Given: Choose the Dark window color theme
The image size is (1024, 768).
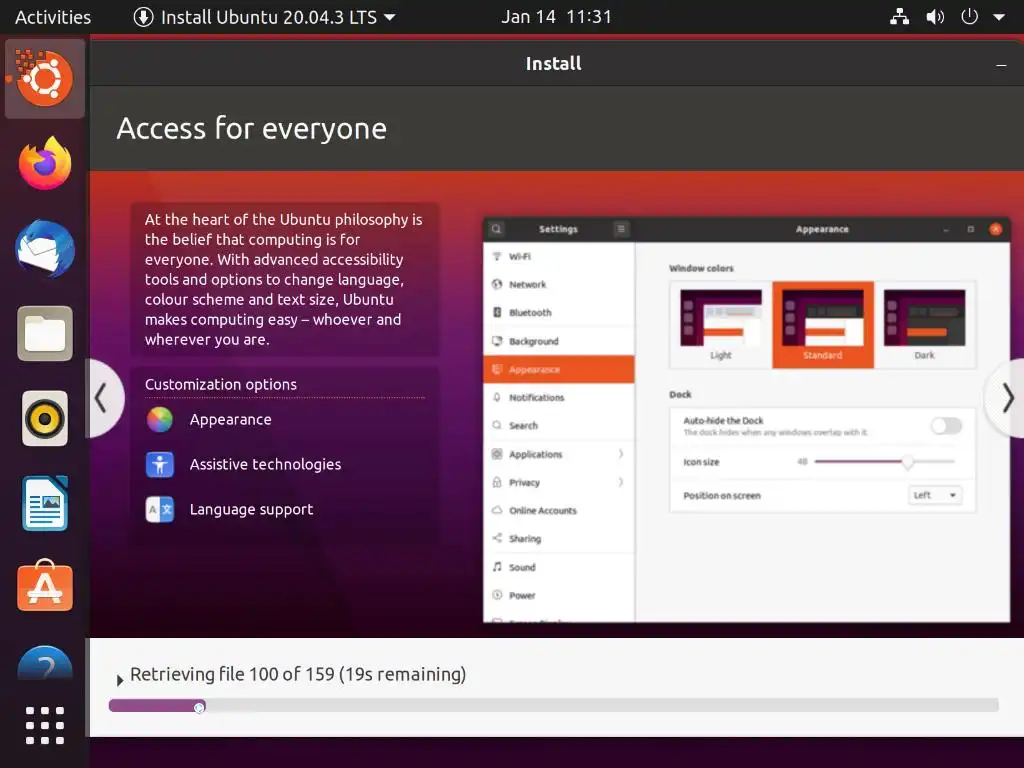Looking at the screenshot, I should click(x=924, y=325).
